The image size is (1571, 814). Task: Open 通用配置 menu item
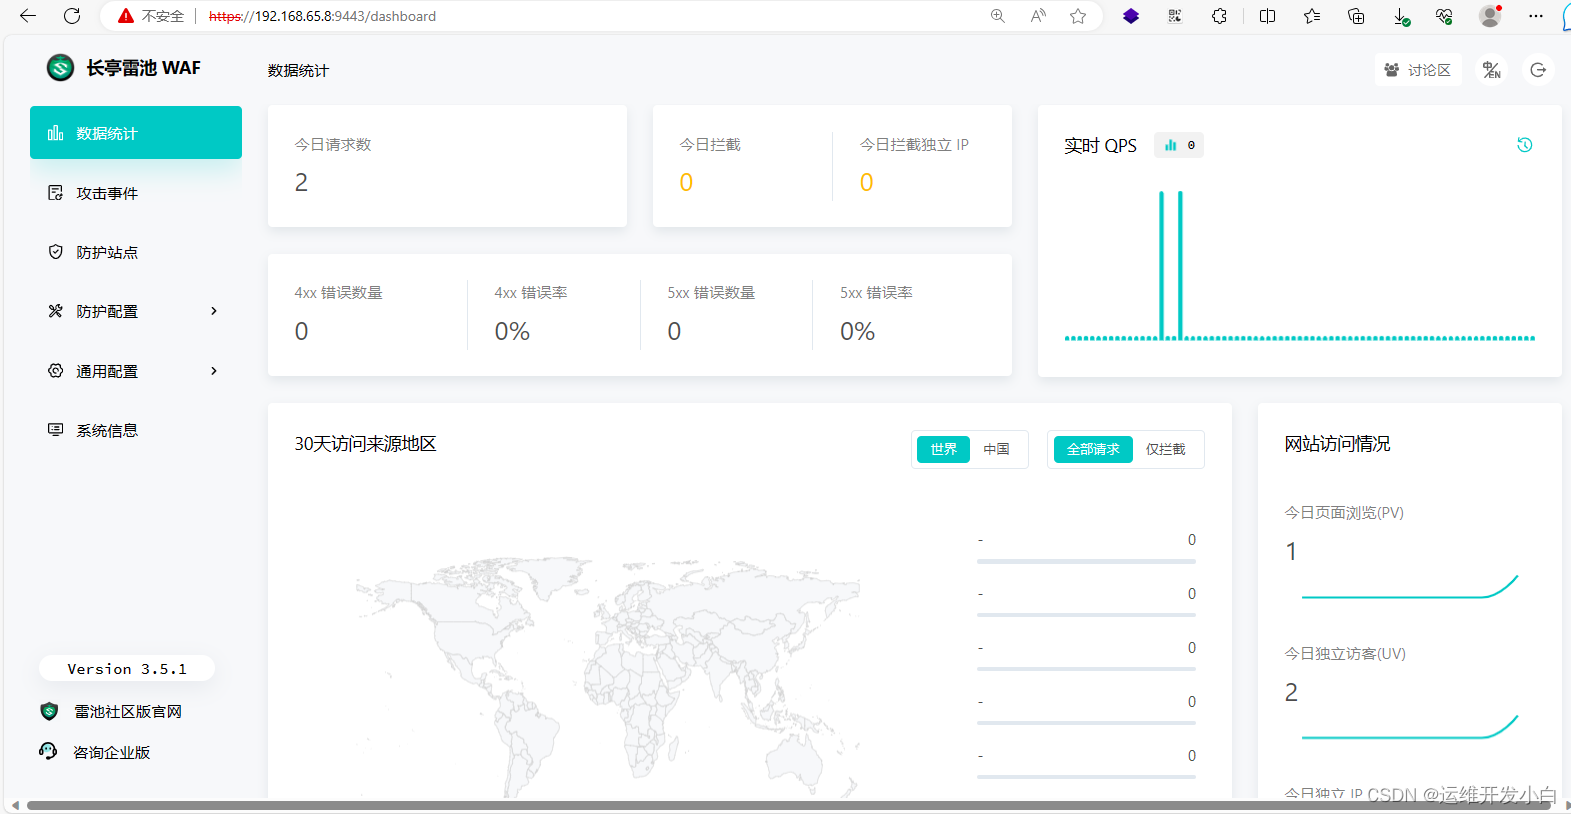point(136,371)
